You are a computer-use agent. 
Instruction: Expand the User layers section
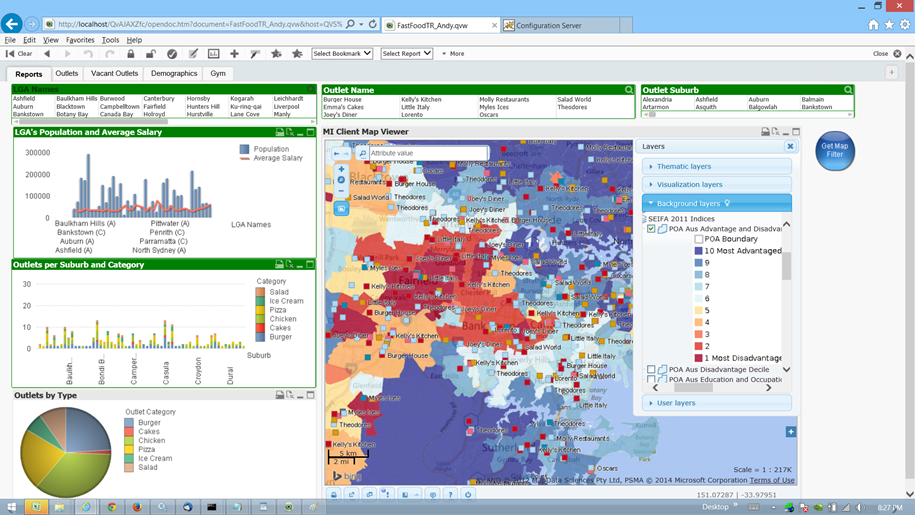tap(717, 403)
